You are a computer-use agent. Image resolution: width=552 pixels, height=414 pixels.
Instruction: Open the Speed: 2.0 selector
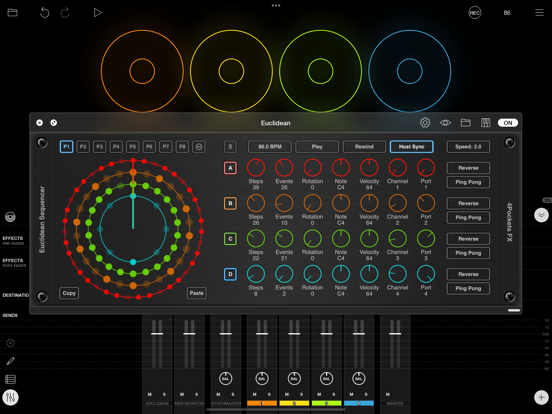[468, 147]
